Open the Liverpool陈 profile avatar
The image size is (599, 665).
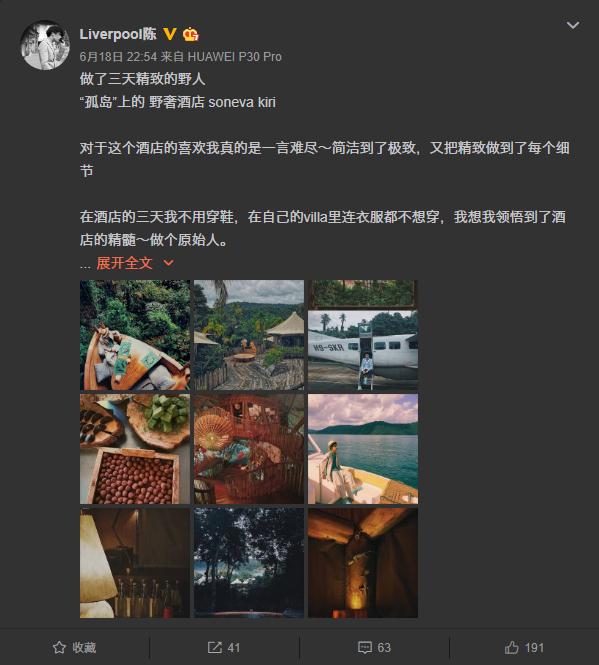click(45, 45)
